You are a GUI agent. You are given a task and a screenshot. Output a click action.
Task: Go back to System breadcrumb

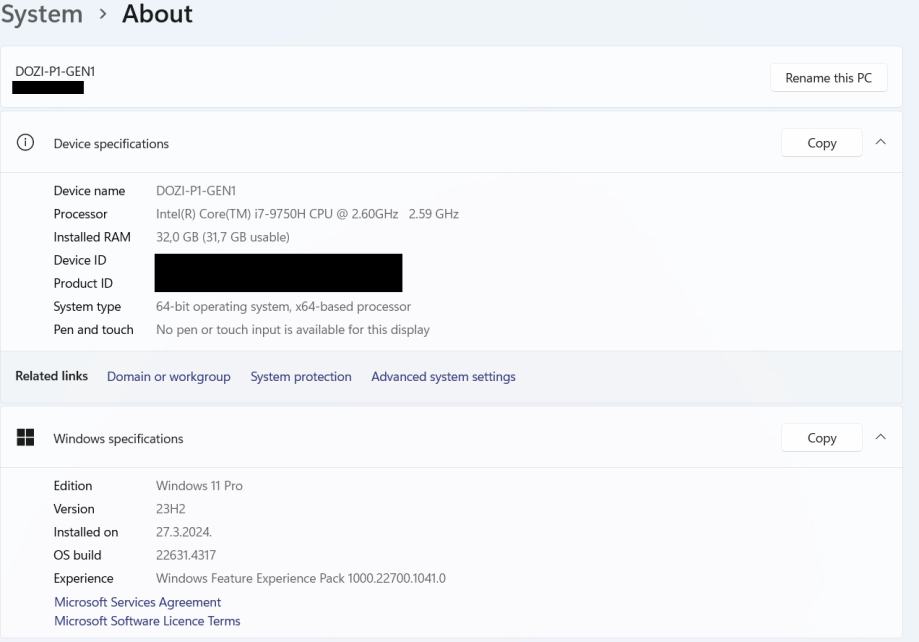(x=42, y=14)
